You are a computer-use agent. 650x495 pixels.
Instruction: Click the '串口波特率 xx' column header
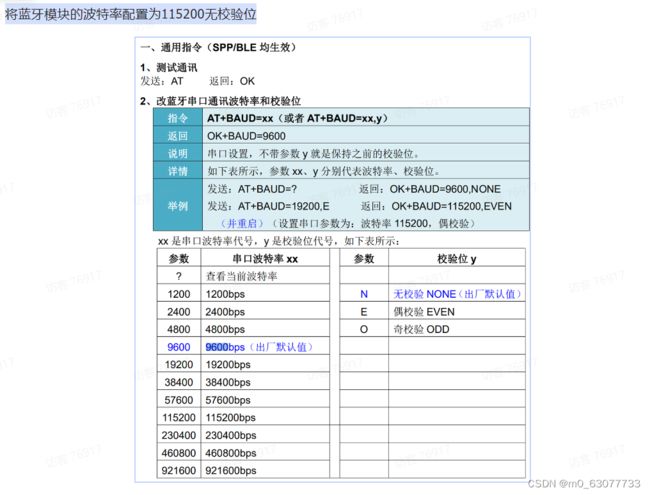pos(265,259)
